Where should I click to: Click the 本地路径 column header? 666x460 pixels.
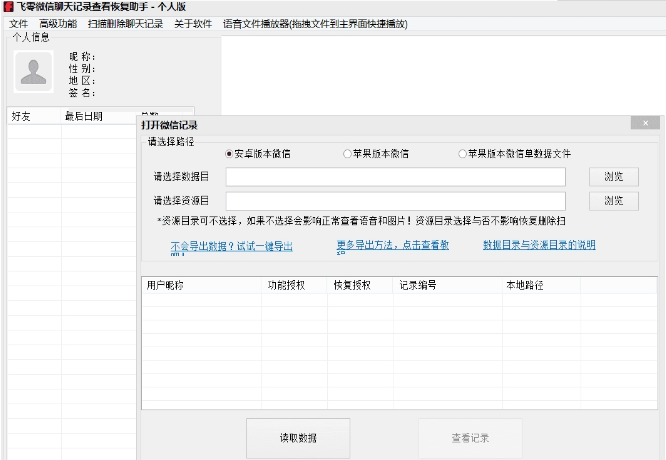(x=542, y=285)
